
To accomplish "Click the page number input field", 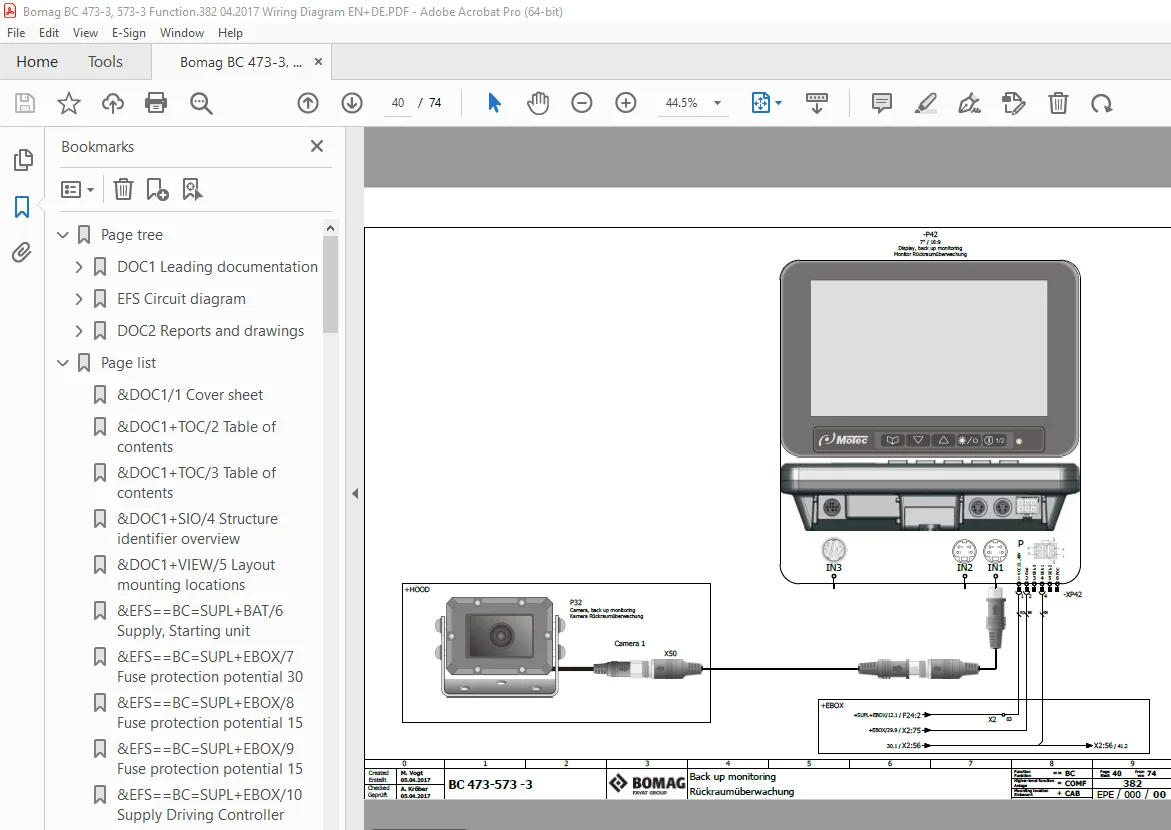I will point(398,103).
